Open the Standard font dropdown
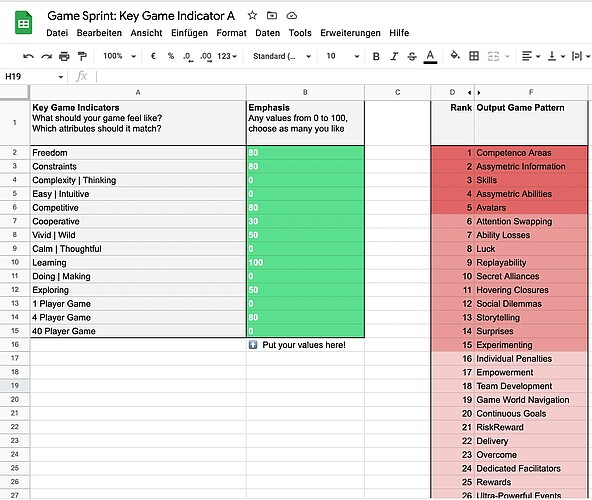Image resolution: width=592 pixels, height=500 pixels. pyautogui.click(x=282, y=56)
